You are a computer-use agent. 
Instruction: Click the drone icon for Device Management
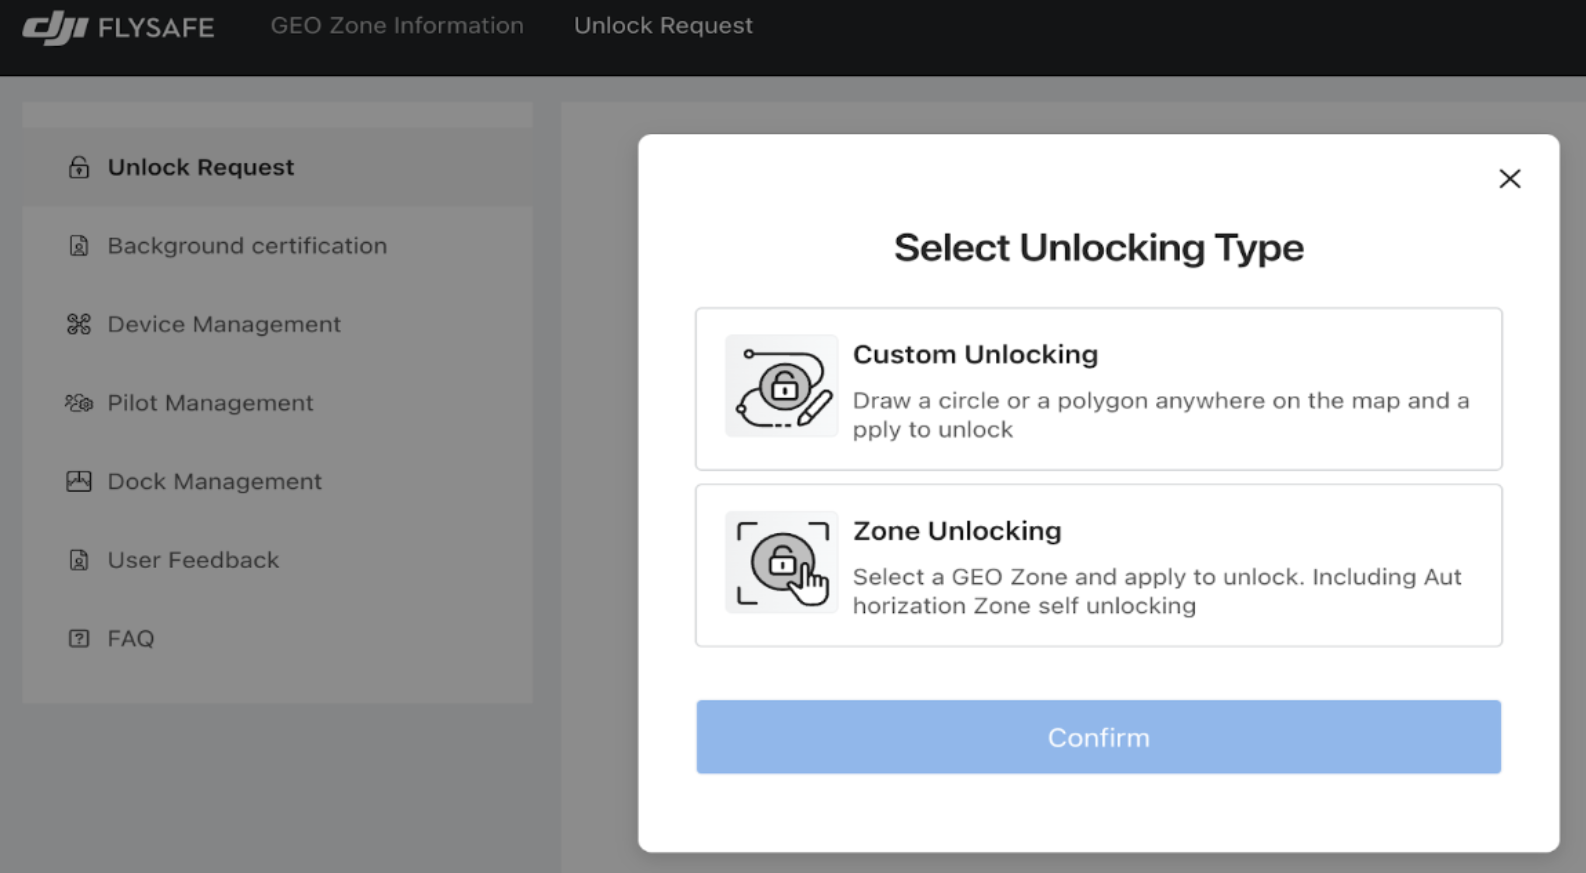79,324
